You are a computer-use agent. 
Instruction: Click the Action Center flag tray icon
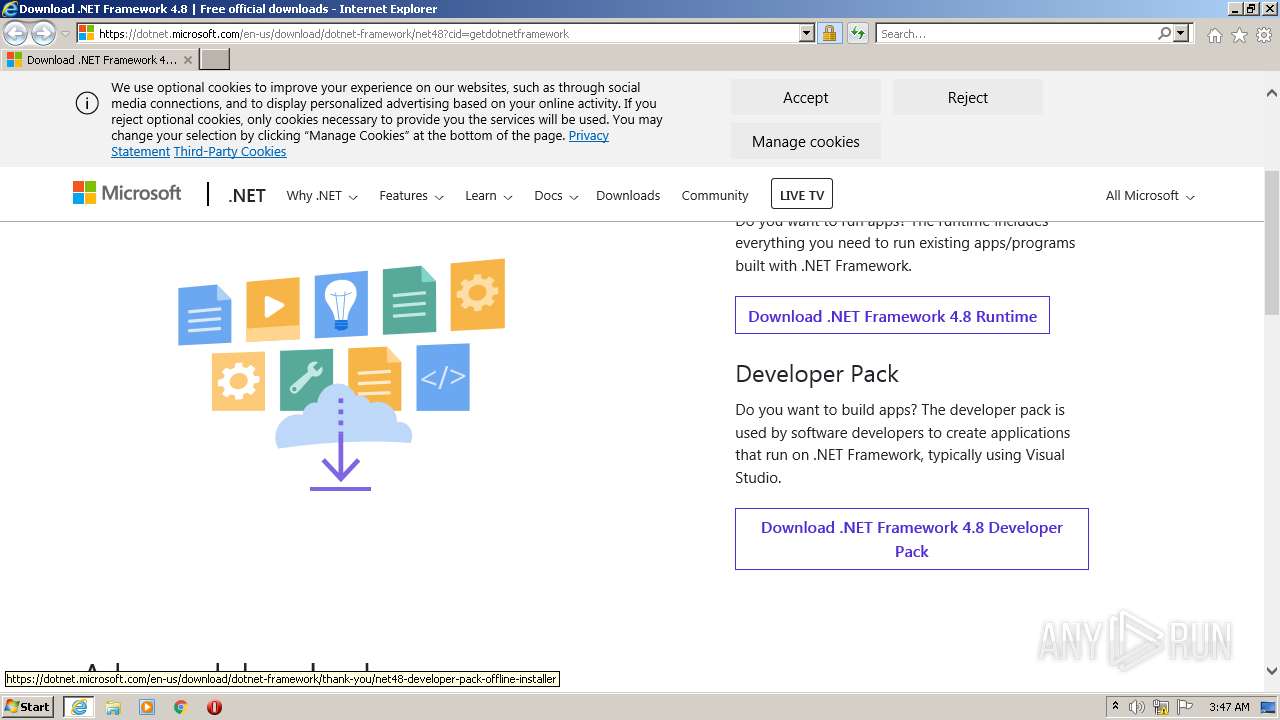1185,707
